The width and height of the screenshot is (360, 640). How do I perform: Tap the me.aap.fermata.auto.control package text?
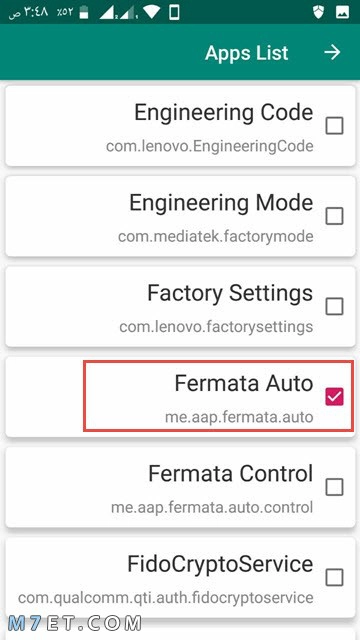click(x=212, y=507)
